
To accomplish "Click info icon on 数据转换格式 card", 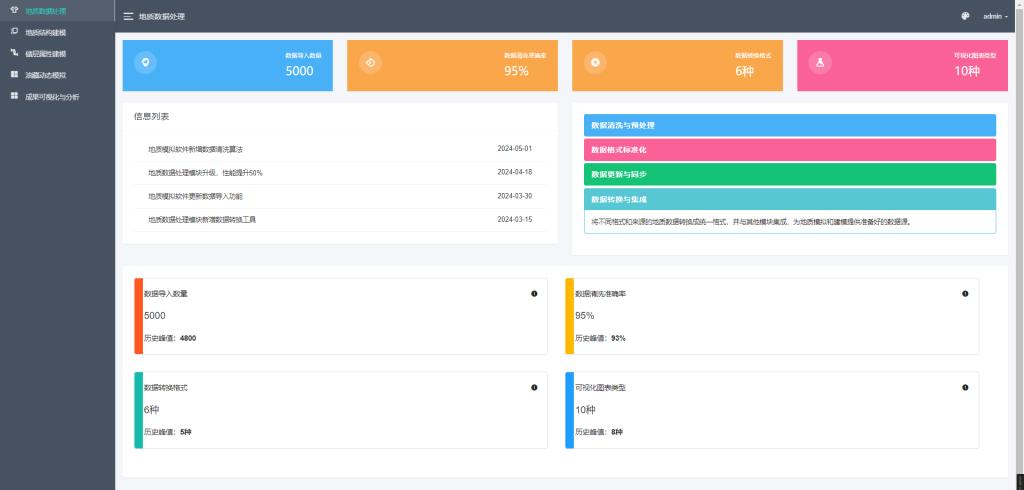I will 534,387.
